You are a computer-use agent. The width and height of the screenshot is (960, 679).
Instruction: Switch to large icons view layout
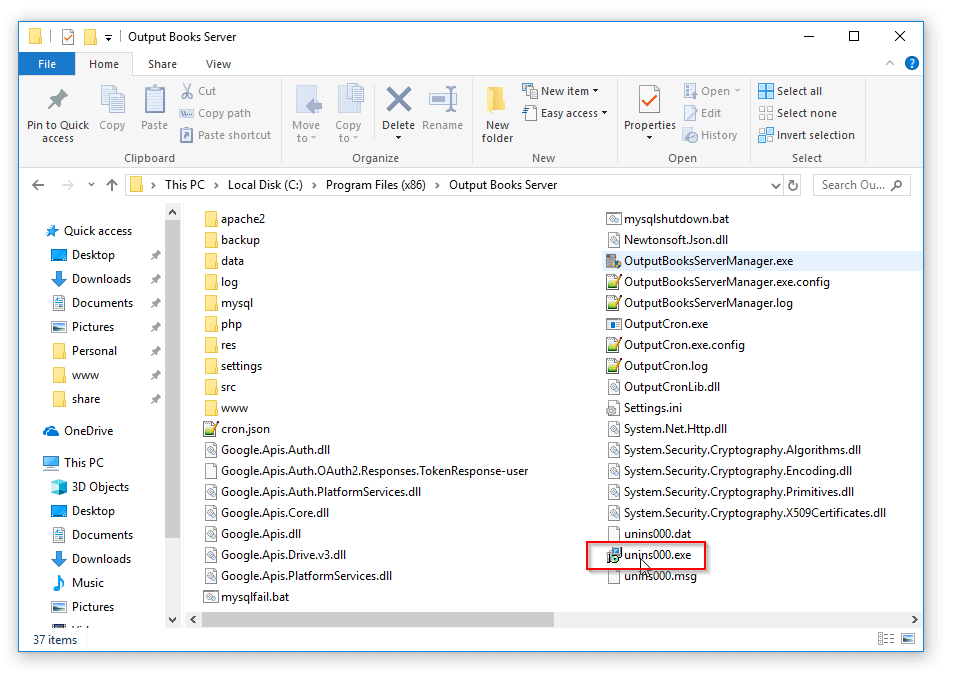(x=909, y=639)
